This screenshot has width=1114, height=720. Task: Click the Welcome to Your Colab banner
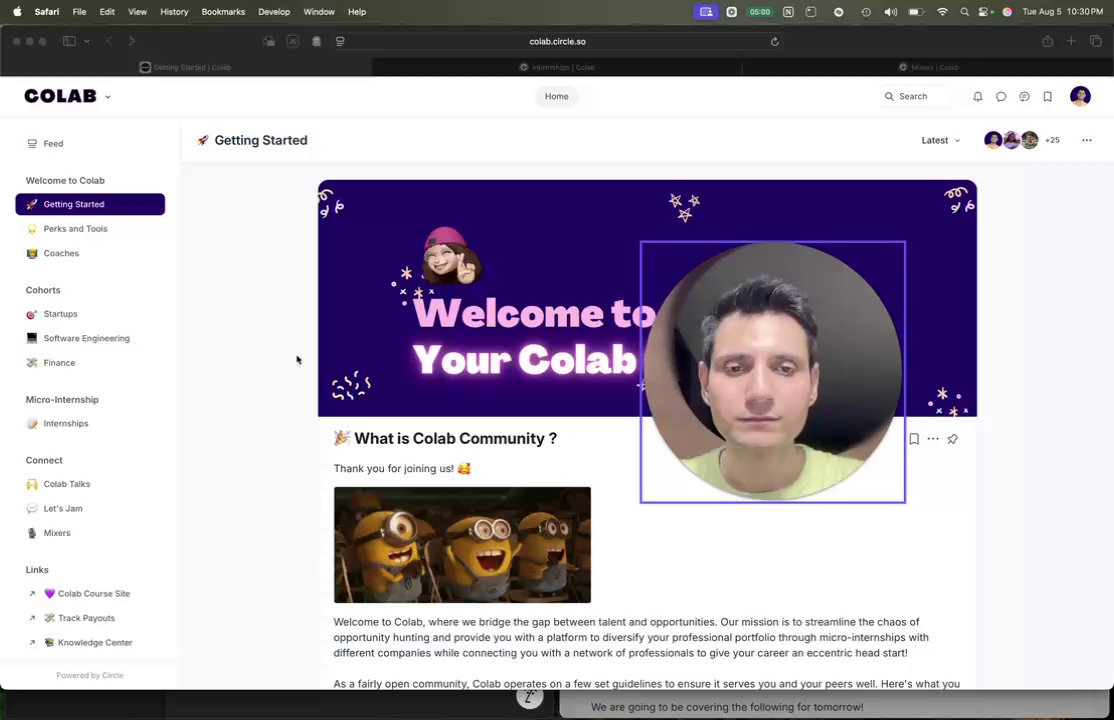[x=647, y=298]
